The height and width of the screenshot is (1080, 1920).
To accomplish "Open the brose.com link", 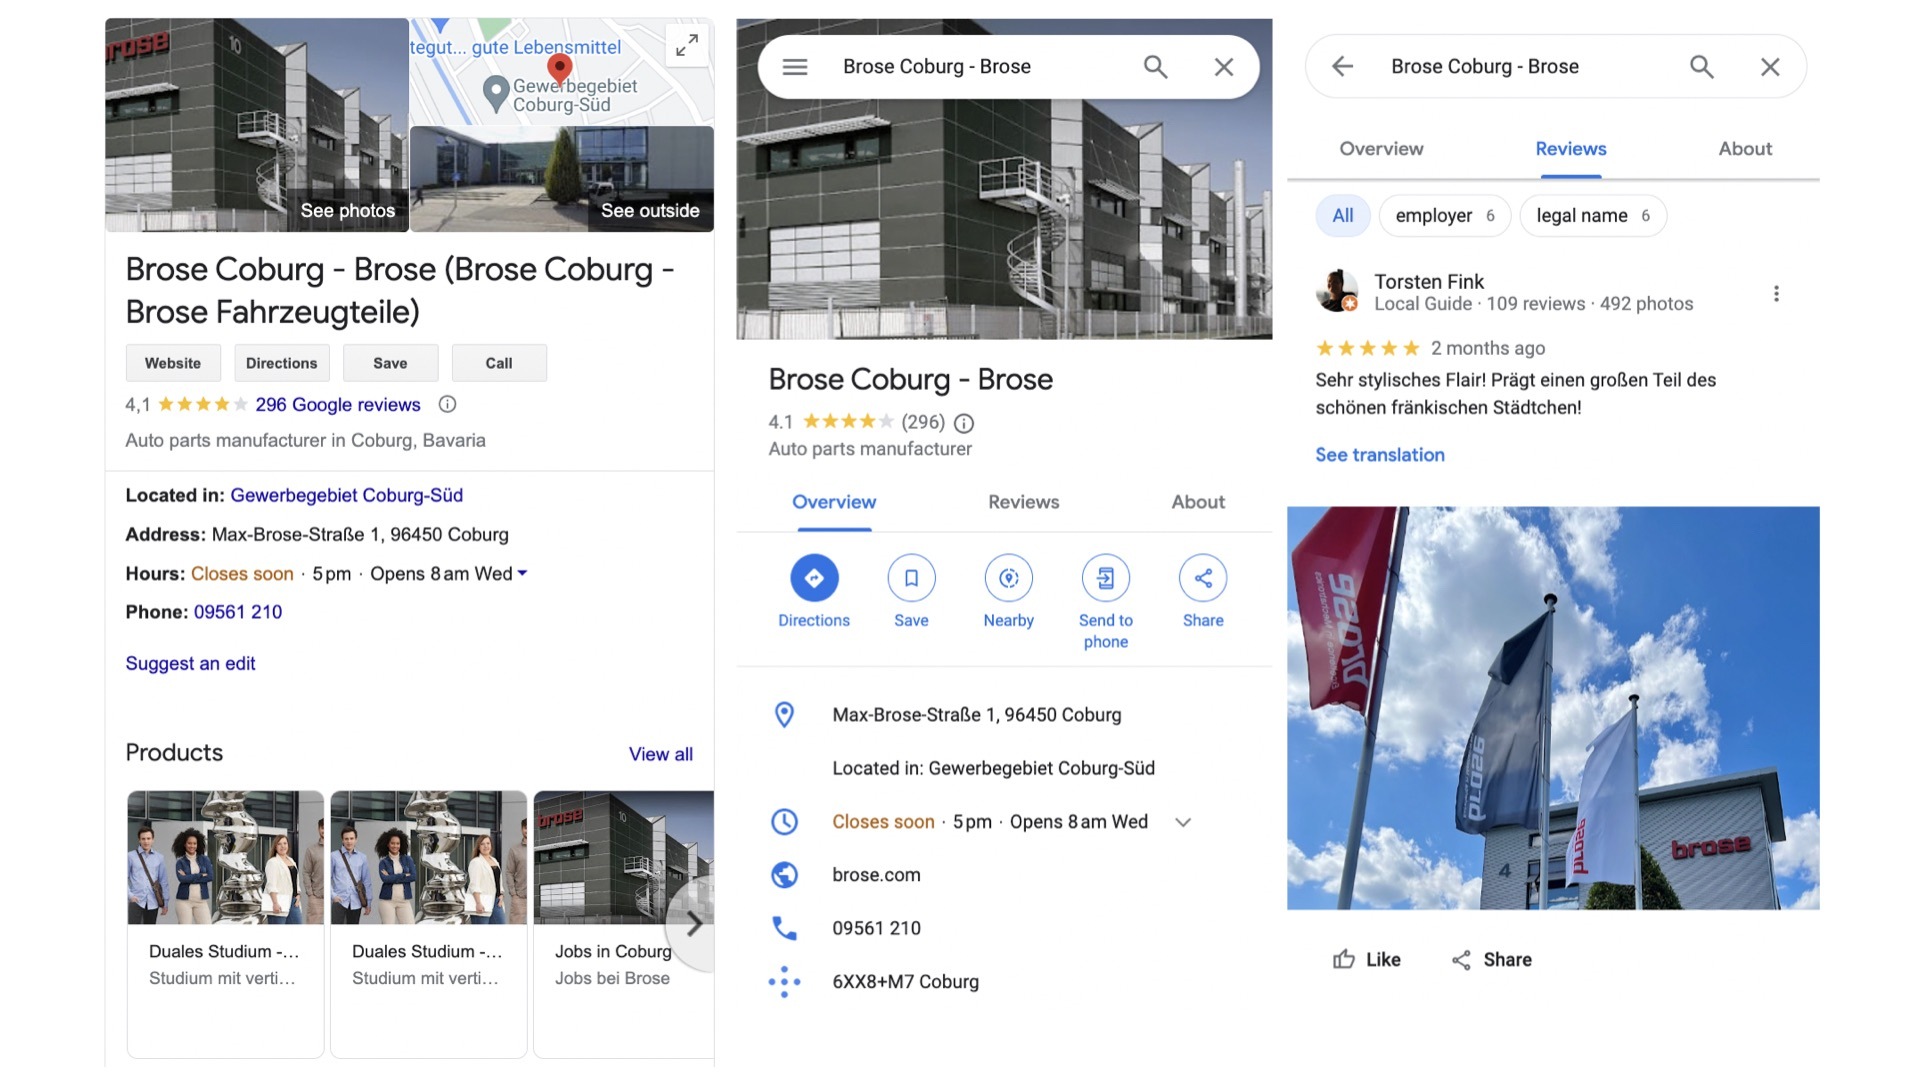I will (x=876, y=874).
